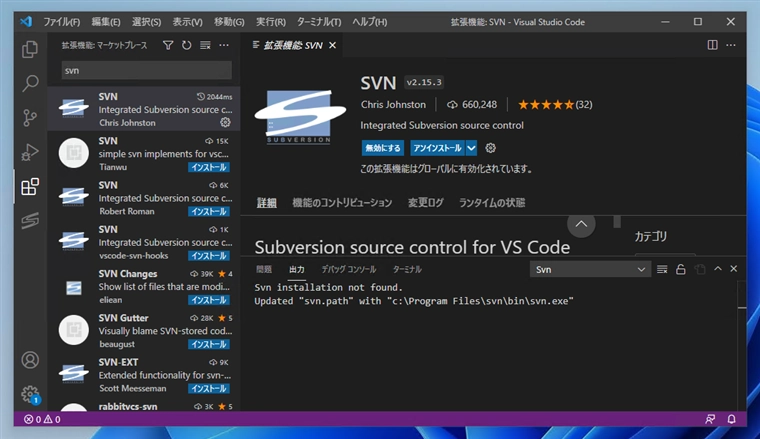Click the Subversion logo in extension details
760x439 pixels.
(300, 117)
